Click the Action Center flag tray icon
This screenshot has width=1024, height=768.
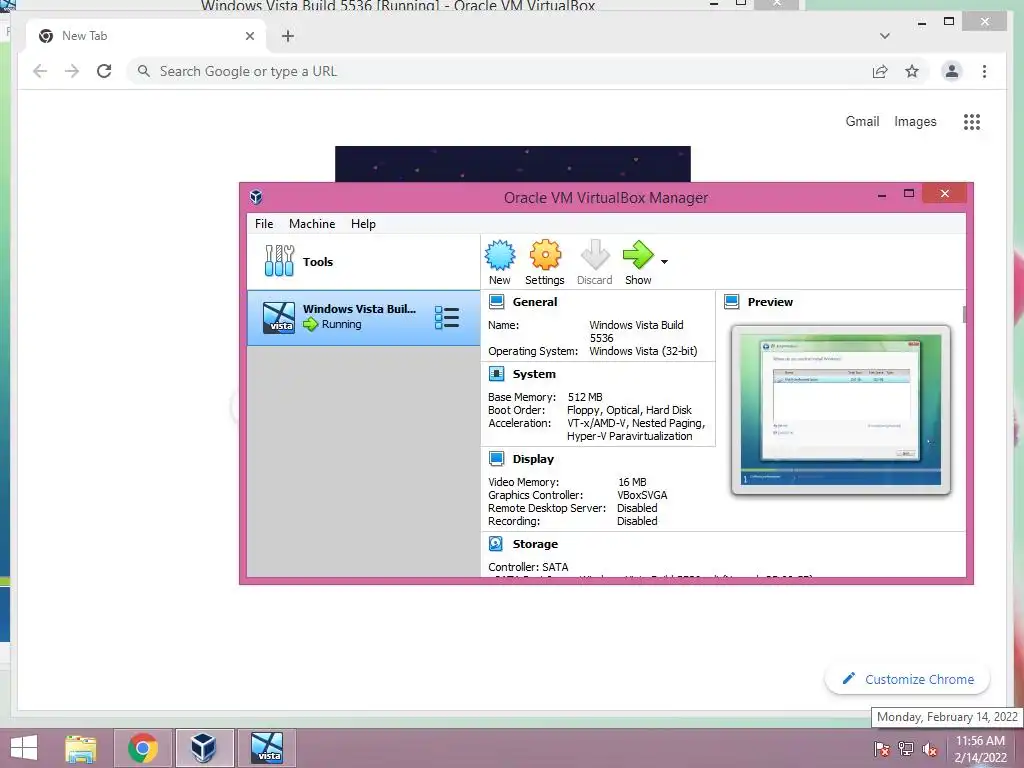coord(881,749)
